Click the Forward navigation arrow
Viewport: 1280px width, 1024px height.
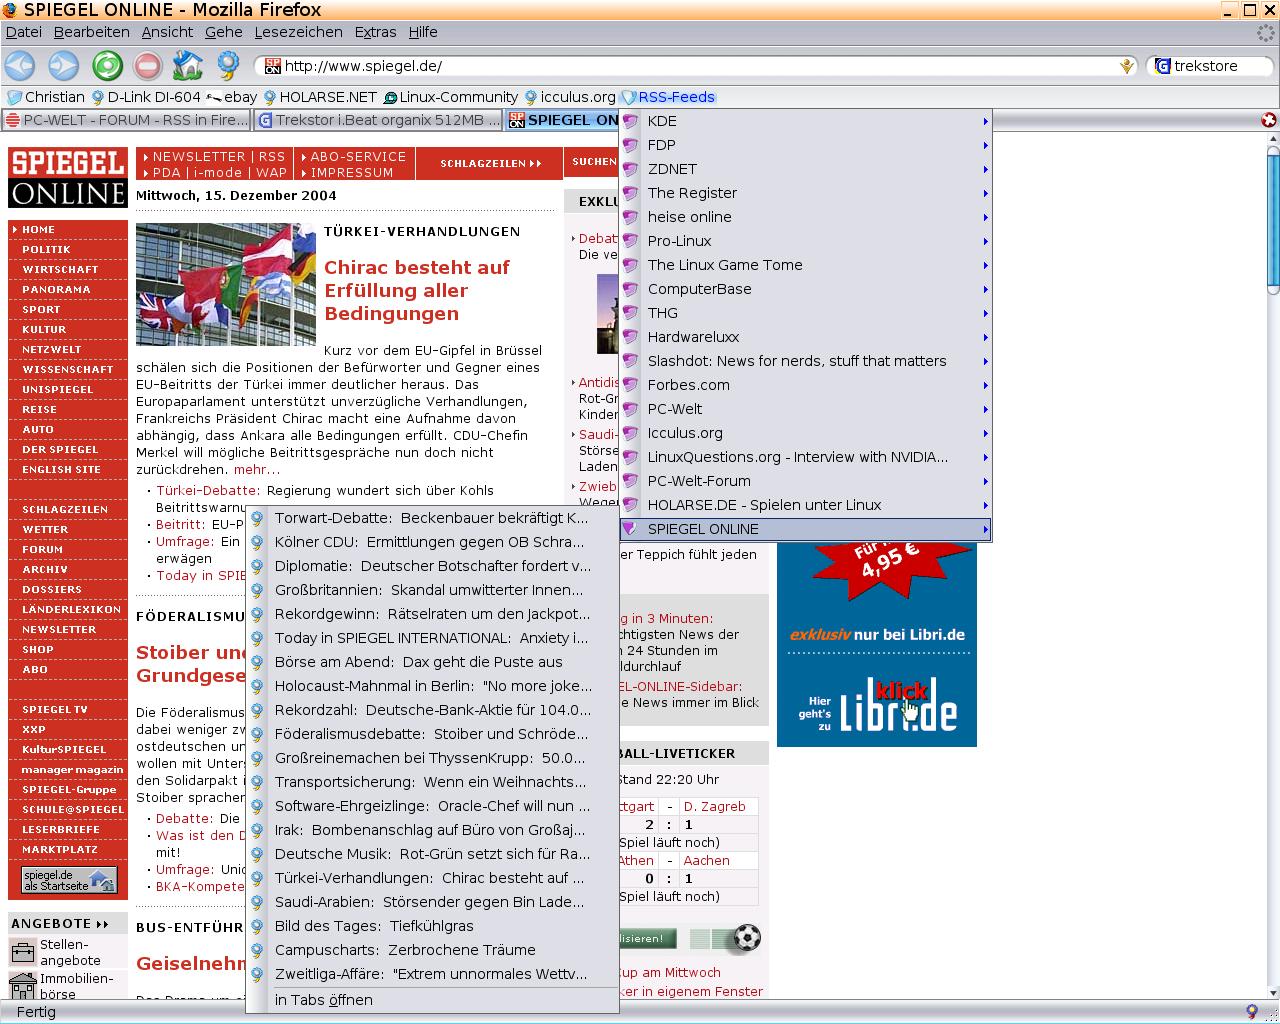63,66
